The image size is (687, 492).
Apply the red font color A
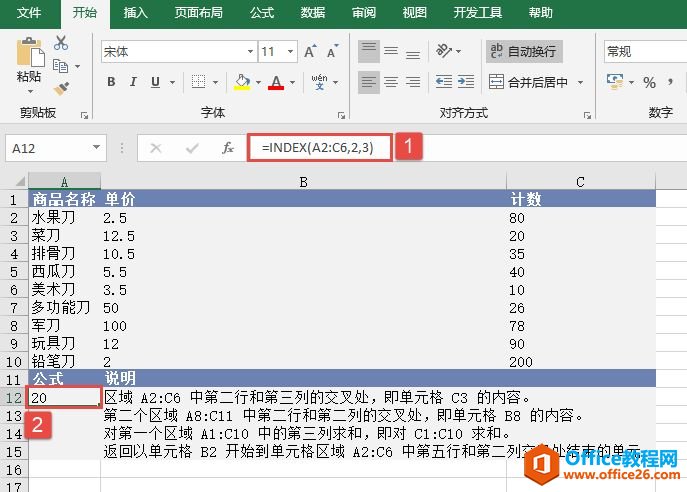tap(276, 82)
